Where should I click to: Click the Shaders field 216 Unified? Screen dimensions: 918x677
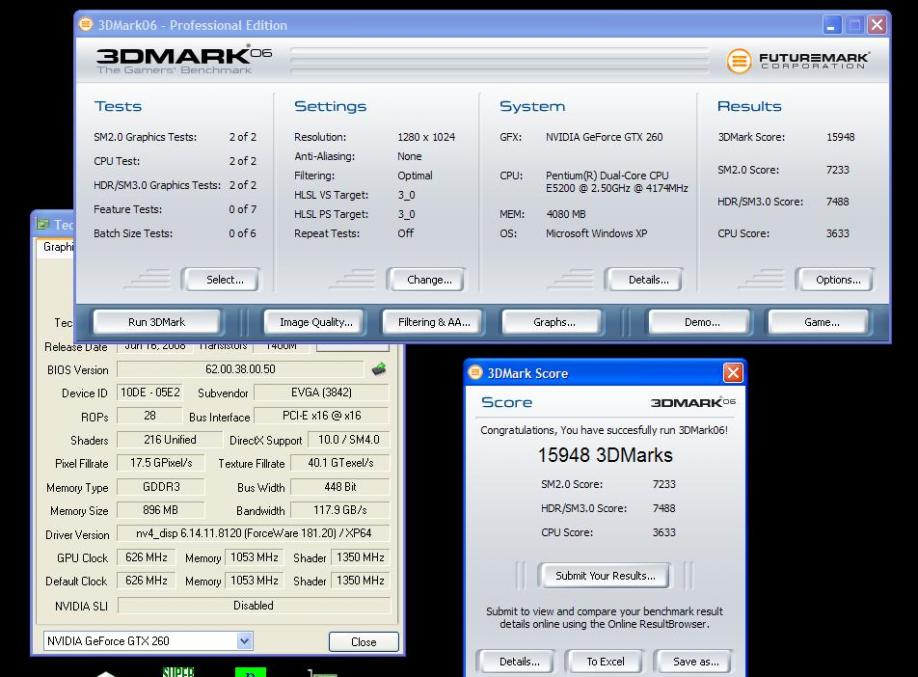(x=170, y=440)
